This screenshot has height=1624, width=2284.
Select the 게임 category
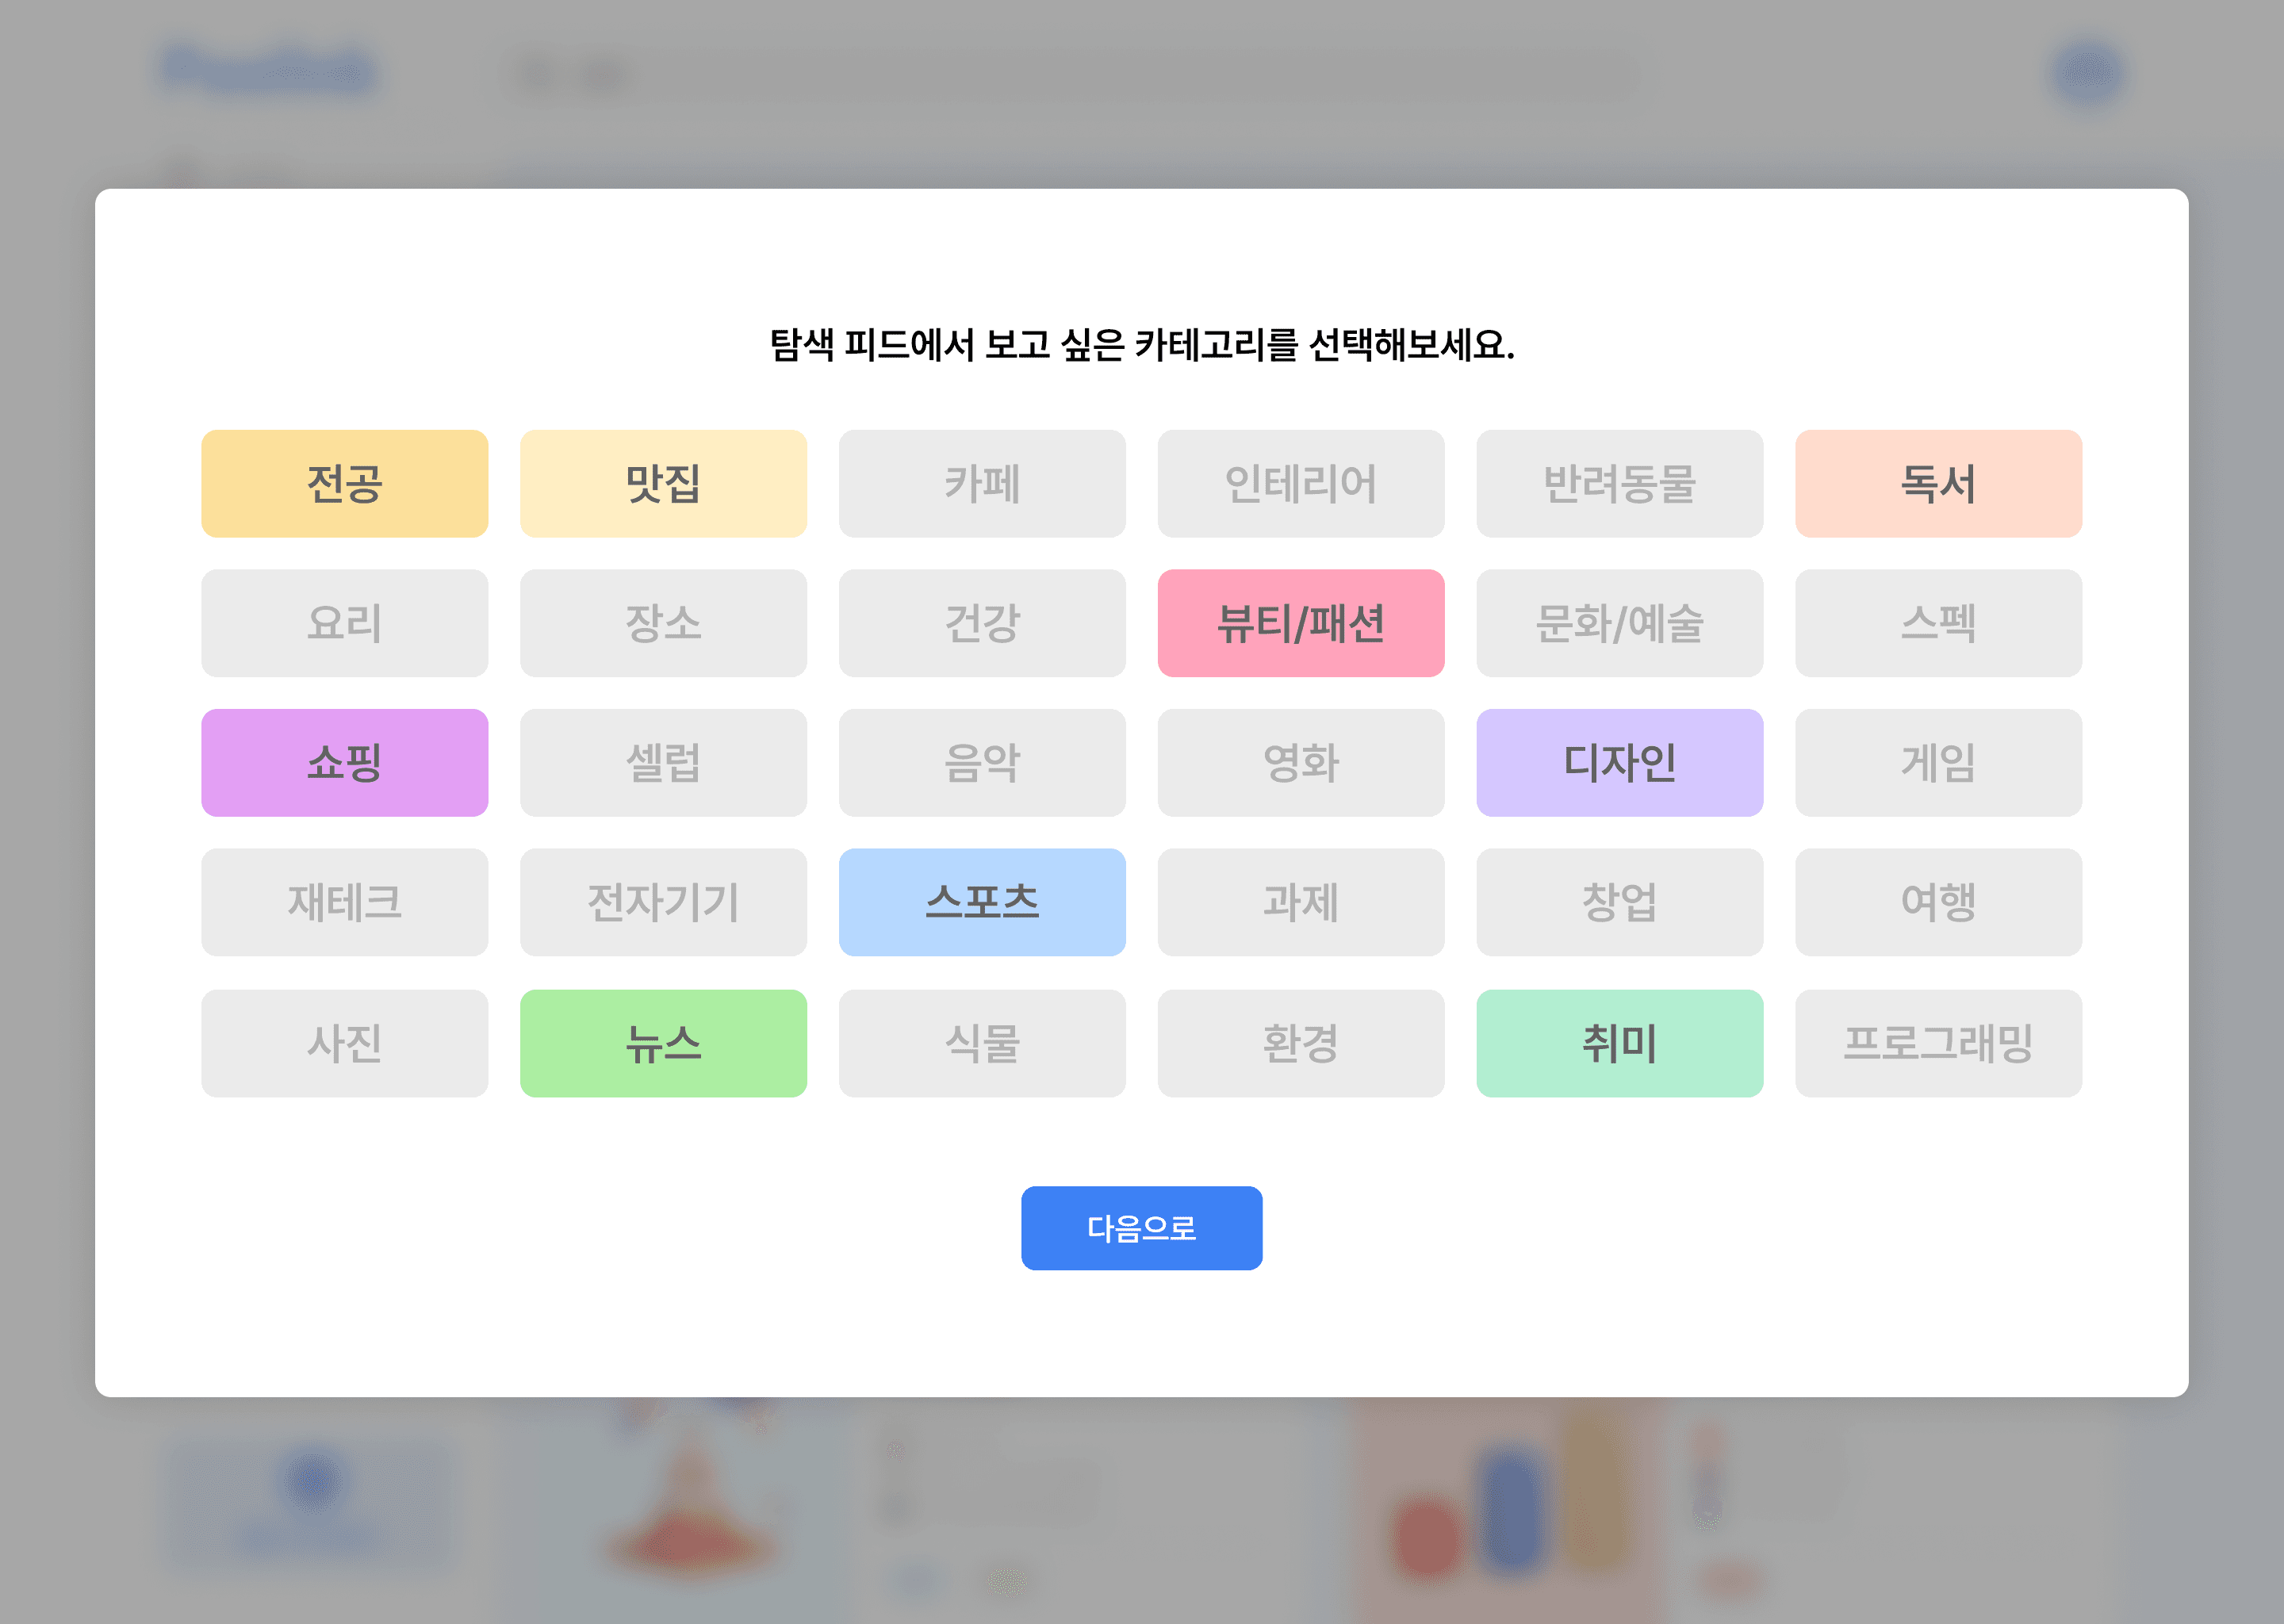pos(1937,762)
